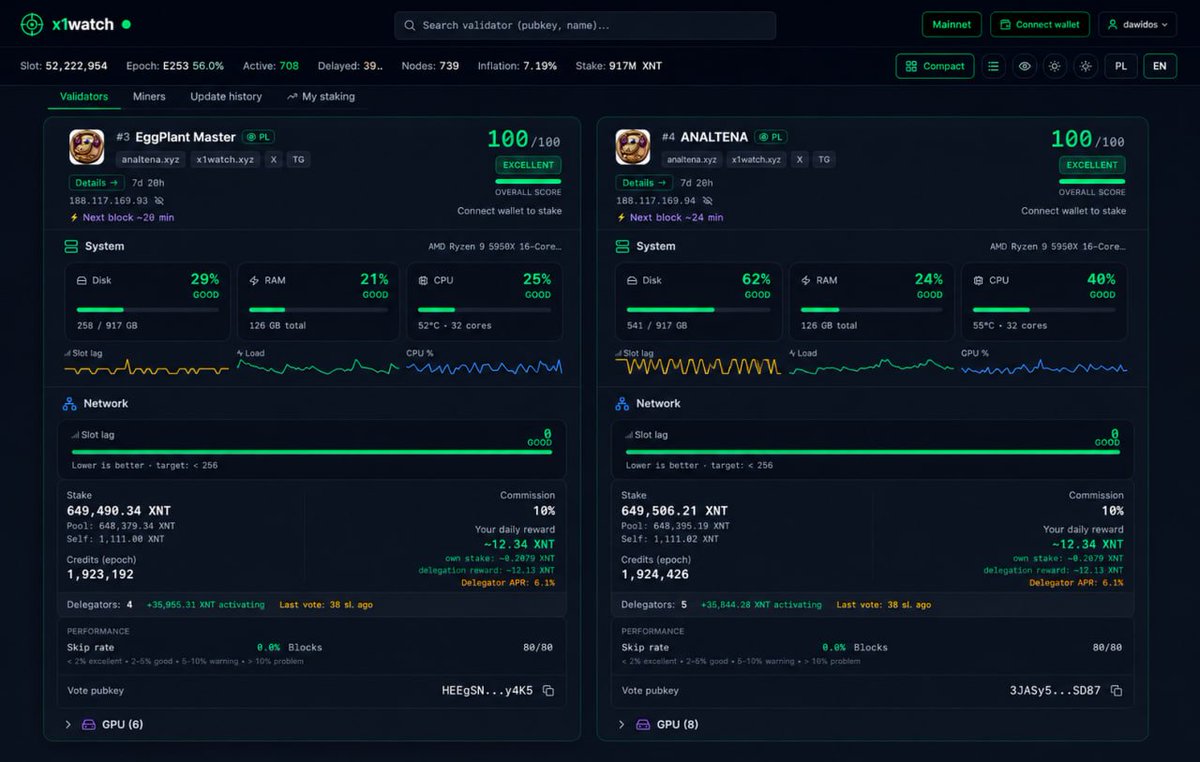Toggle IP visibility for 188.117.169.93
The width and height of the screenshot is (1200, 762).
tap(159, 201)
